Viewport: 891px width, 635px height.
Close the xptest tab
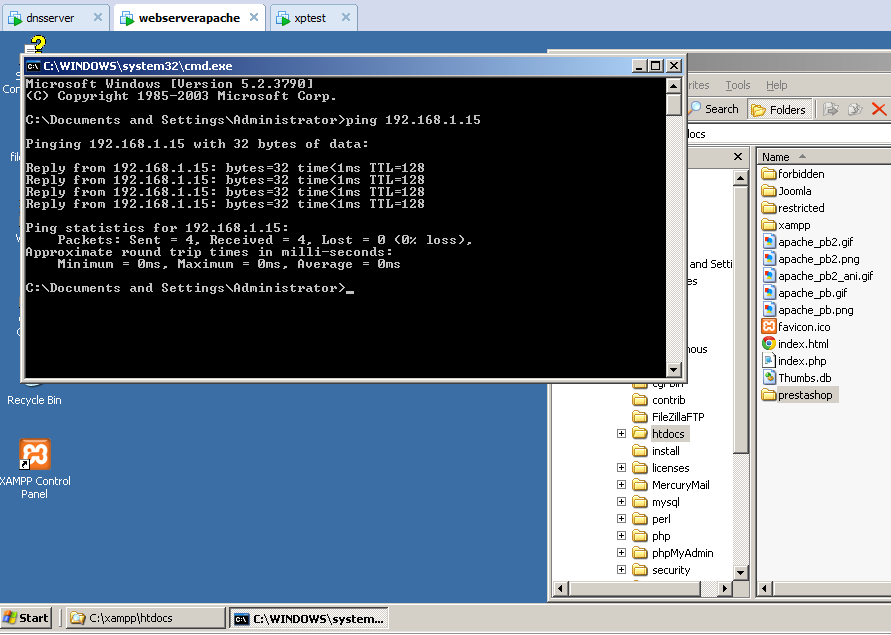(x=345, y=17)
